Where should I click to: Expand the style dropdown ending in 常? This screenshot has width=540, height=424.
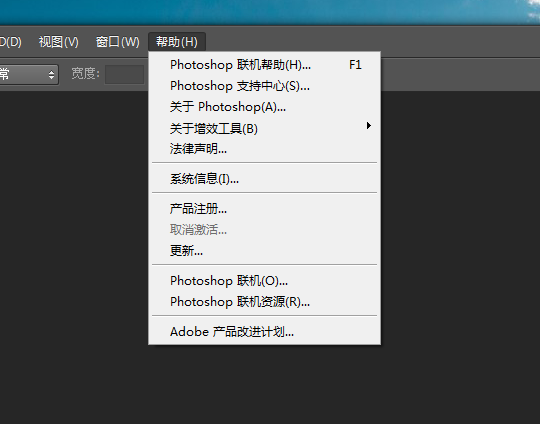pos(28,74)
